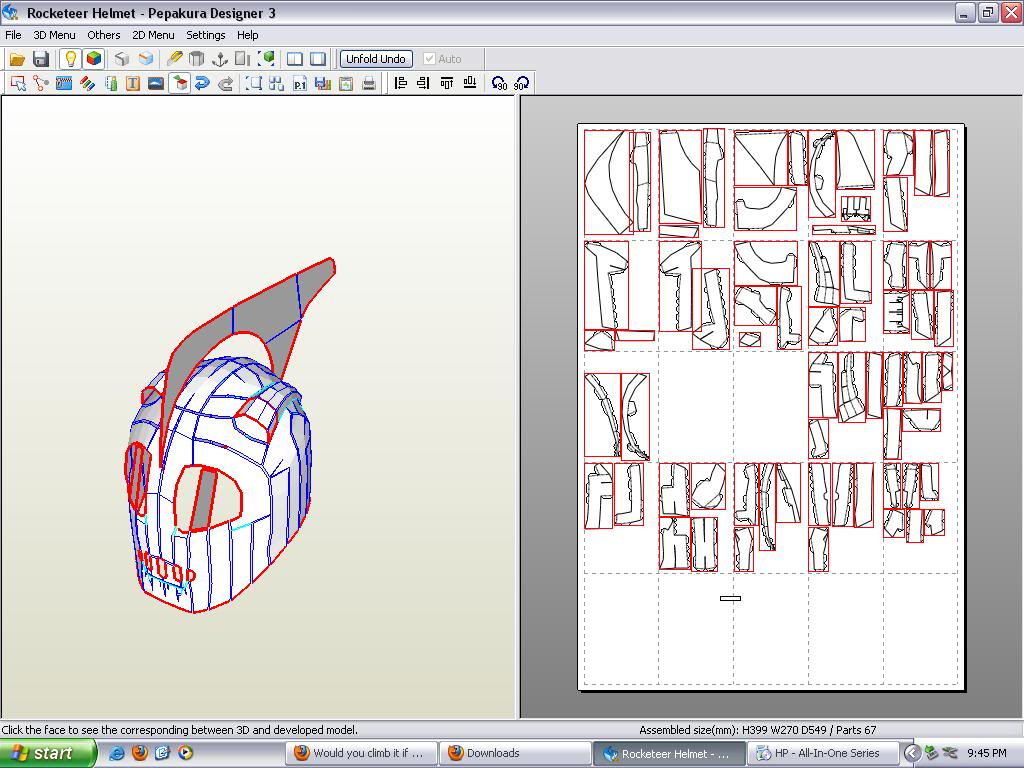Click the image insert tool icon
This screenshot has width=1024, height=768.
pyautogui.click(x=155, y=84)
